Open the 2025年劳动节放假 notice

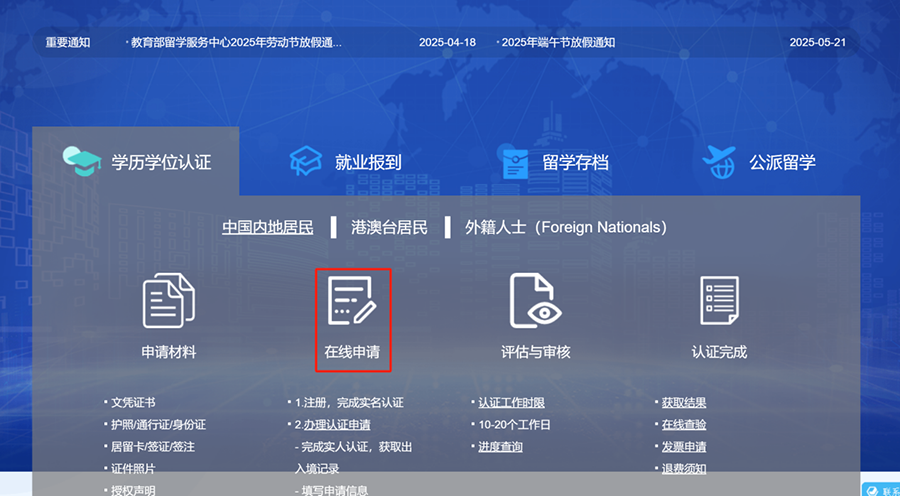coord(237,43)
